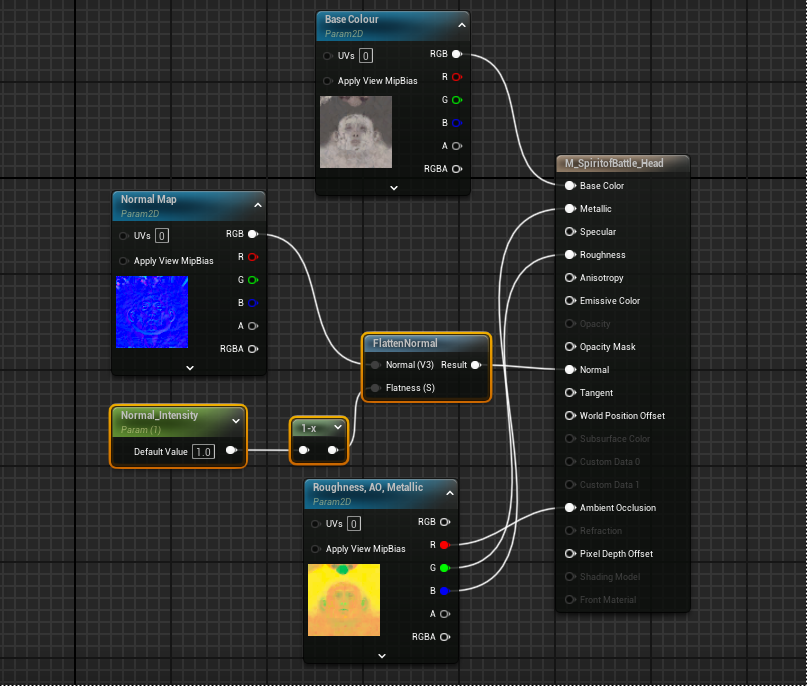Click the red R output pin on Base Colour

[457, 77]
